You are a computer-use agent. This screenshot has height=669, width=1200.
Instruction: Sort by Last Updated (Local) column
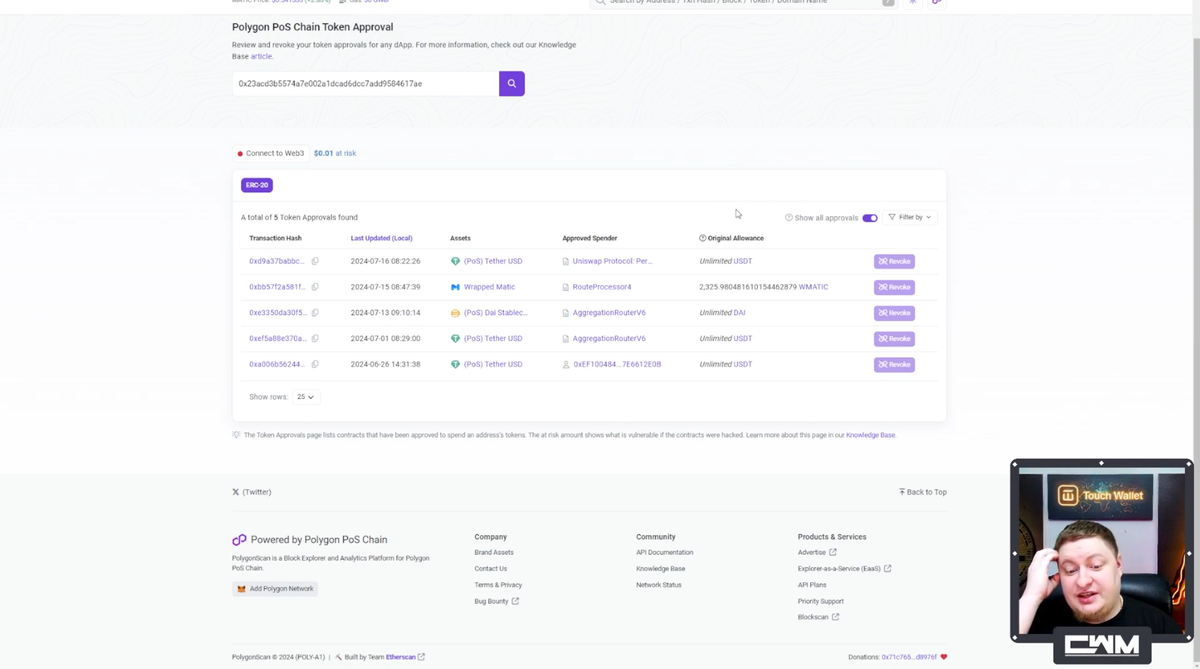point(381,238)
